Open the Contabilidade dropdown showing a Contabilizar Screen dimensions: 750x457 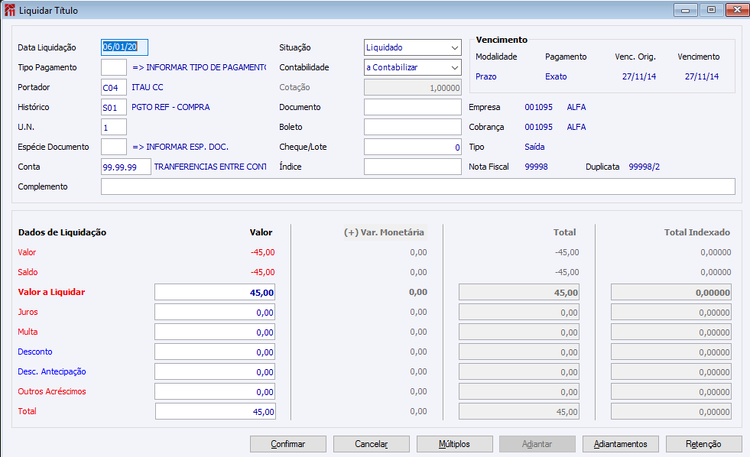pyautogui.click(x=412, y=67)
